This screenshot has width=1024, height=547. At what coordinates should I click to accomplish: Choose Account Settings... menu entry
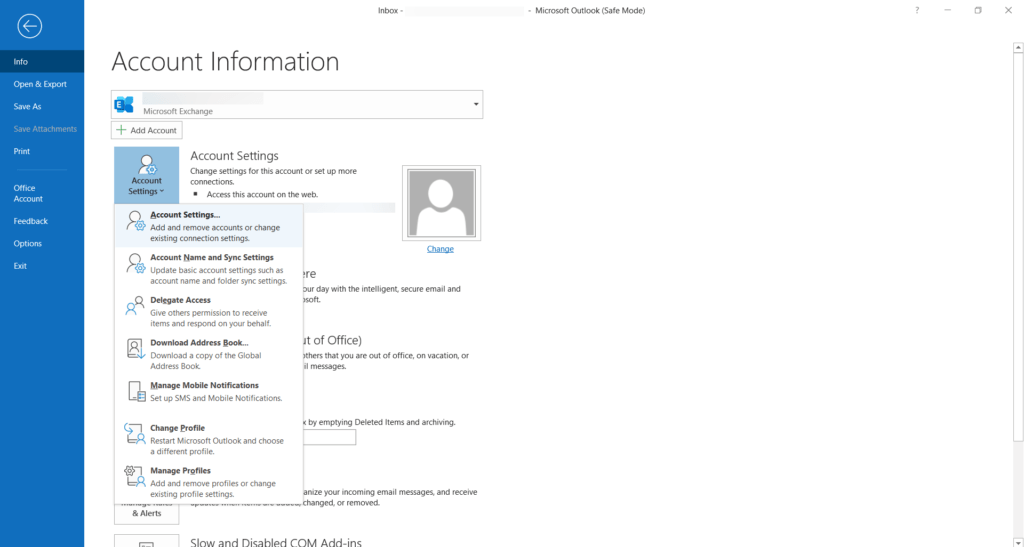[x=209, y=226]
